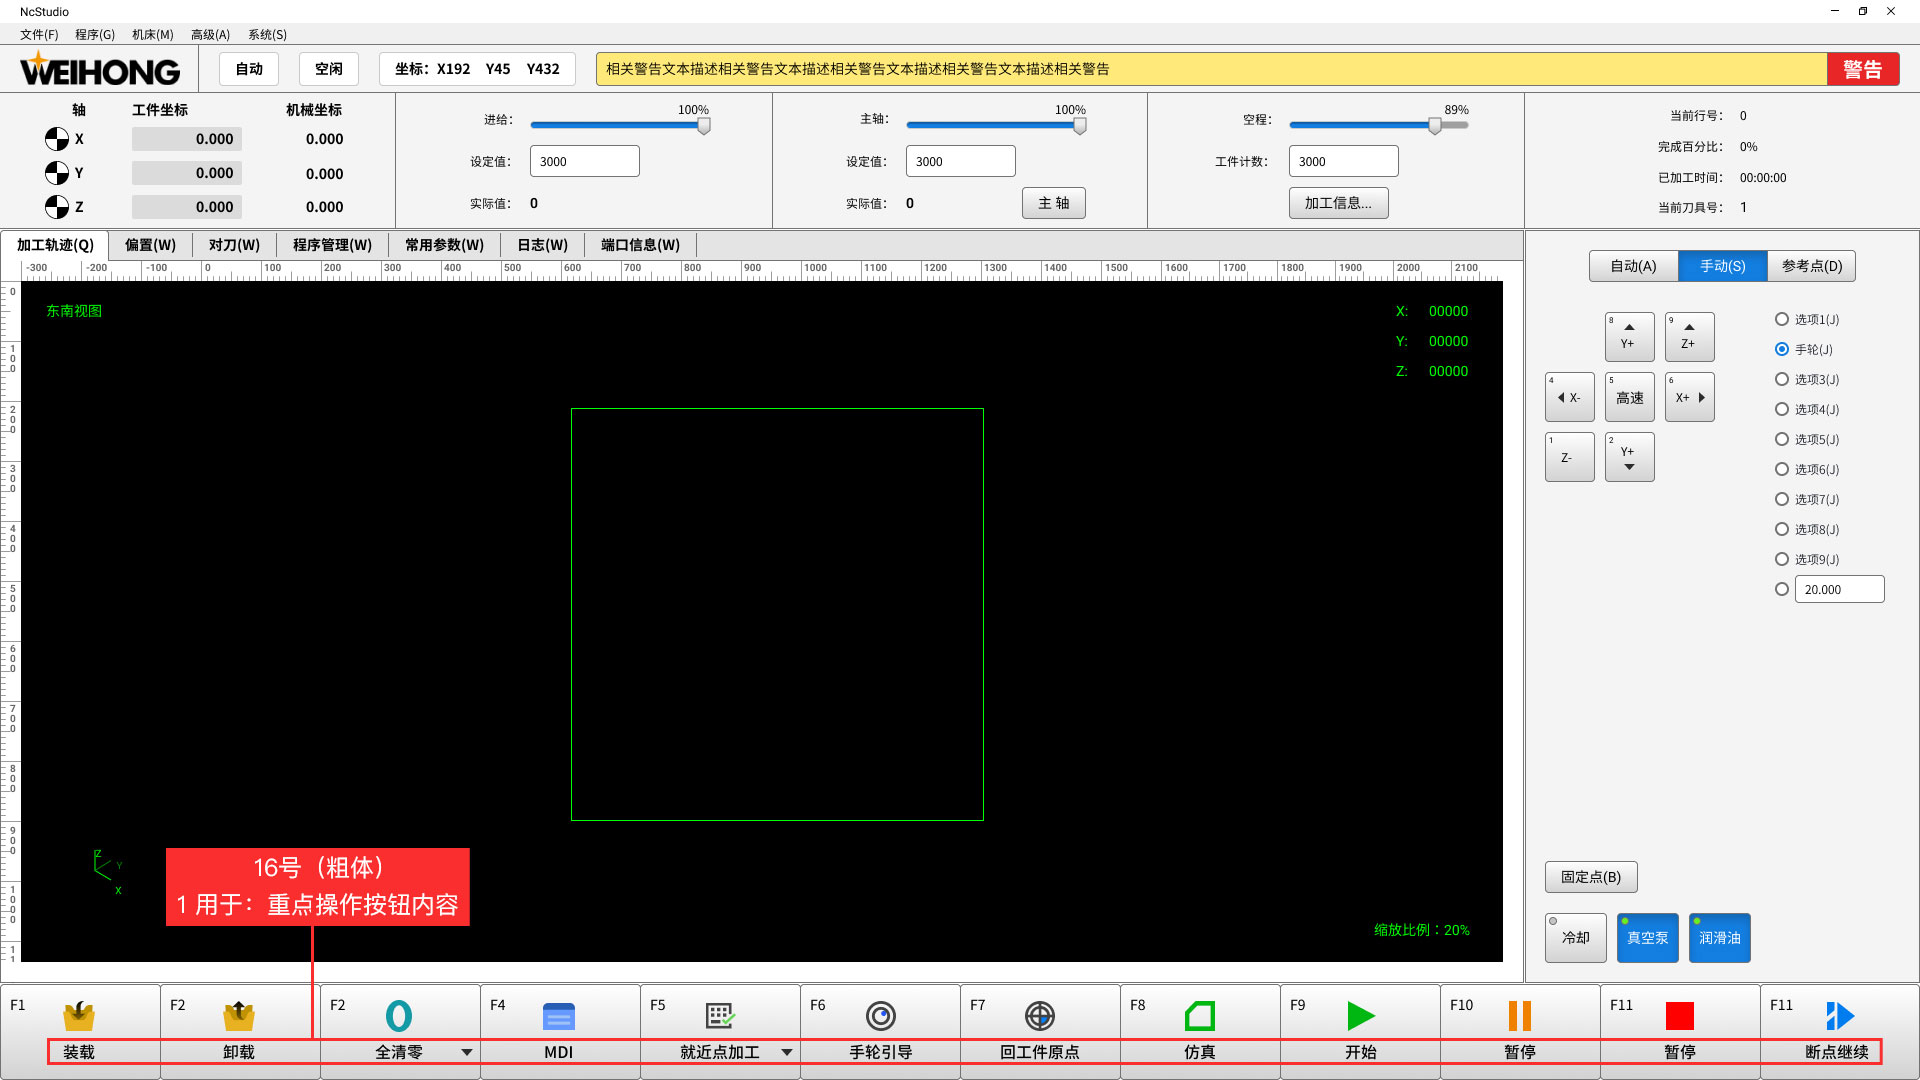This screenshot has width=1920, height=1080.
Task: Switch to the 常用参数(W) tab
Action: 444,245
